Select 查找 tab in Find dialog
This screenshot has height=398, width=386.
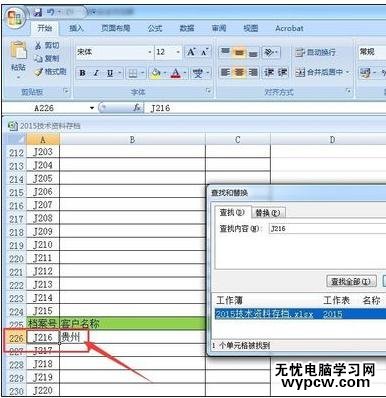(x=232, y=212)
